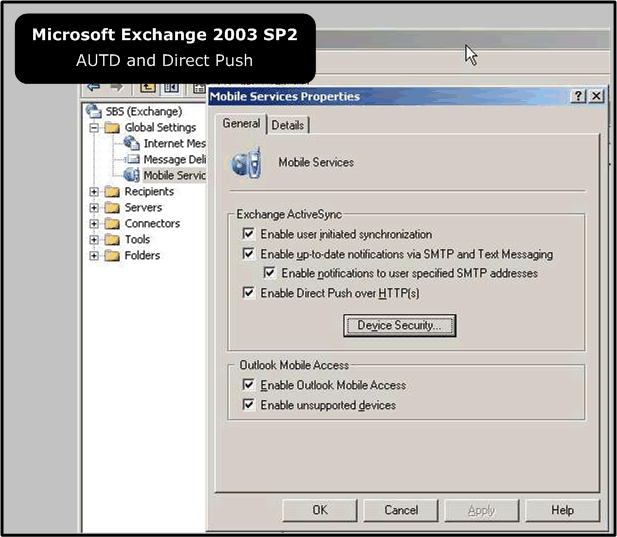Switch to the General tab
The height and width of the screenshot is (537, 617).
tap(241, 124)
